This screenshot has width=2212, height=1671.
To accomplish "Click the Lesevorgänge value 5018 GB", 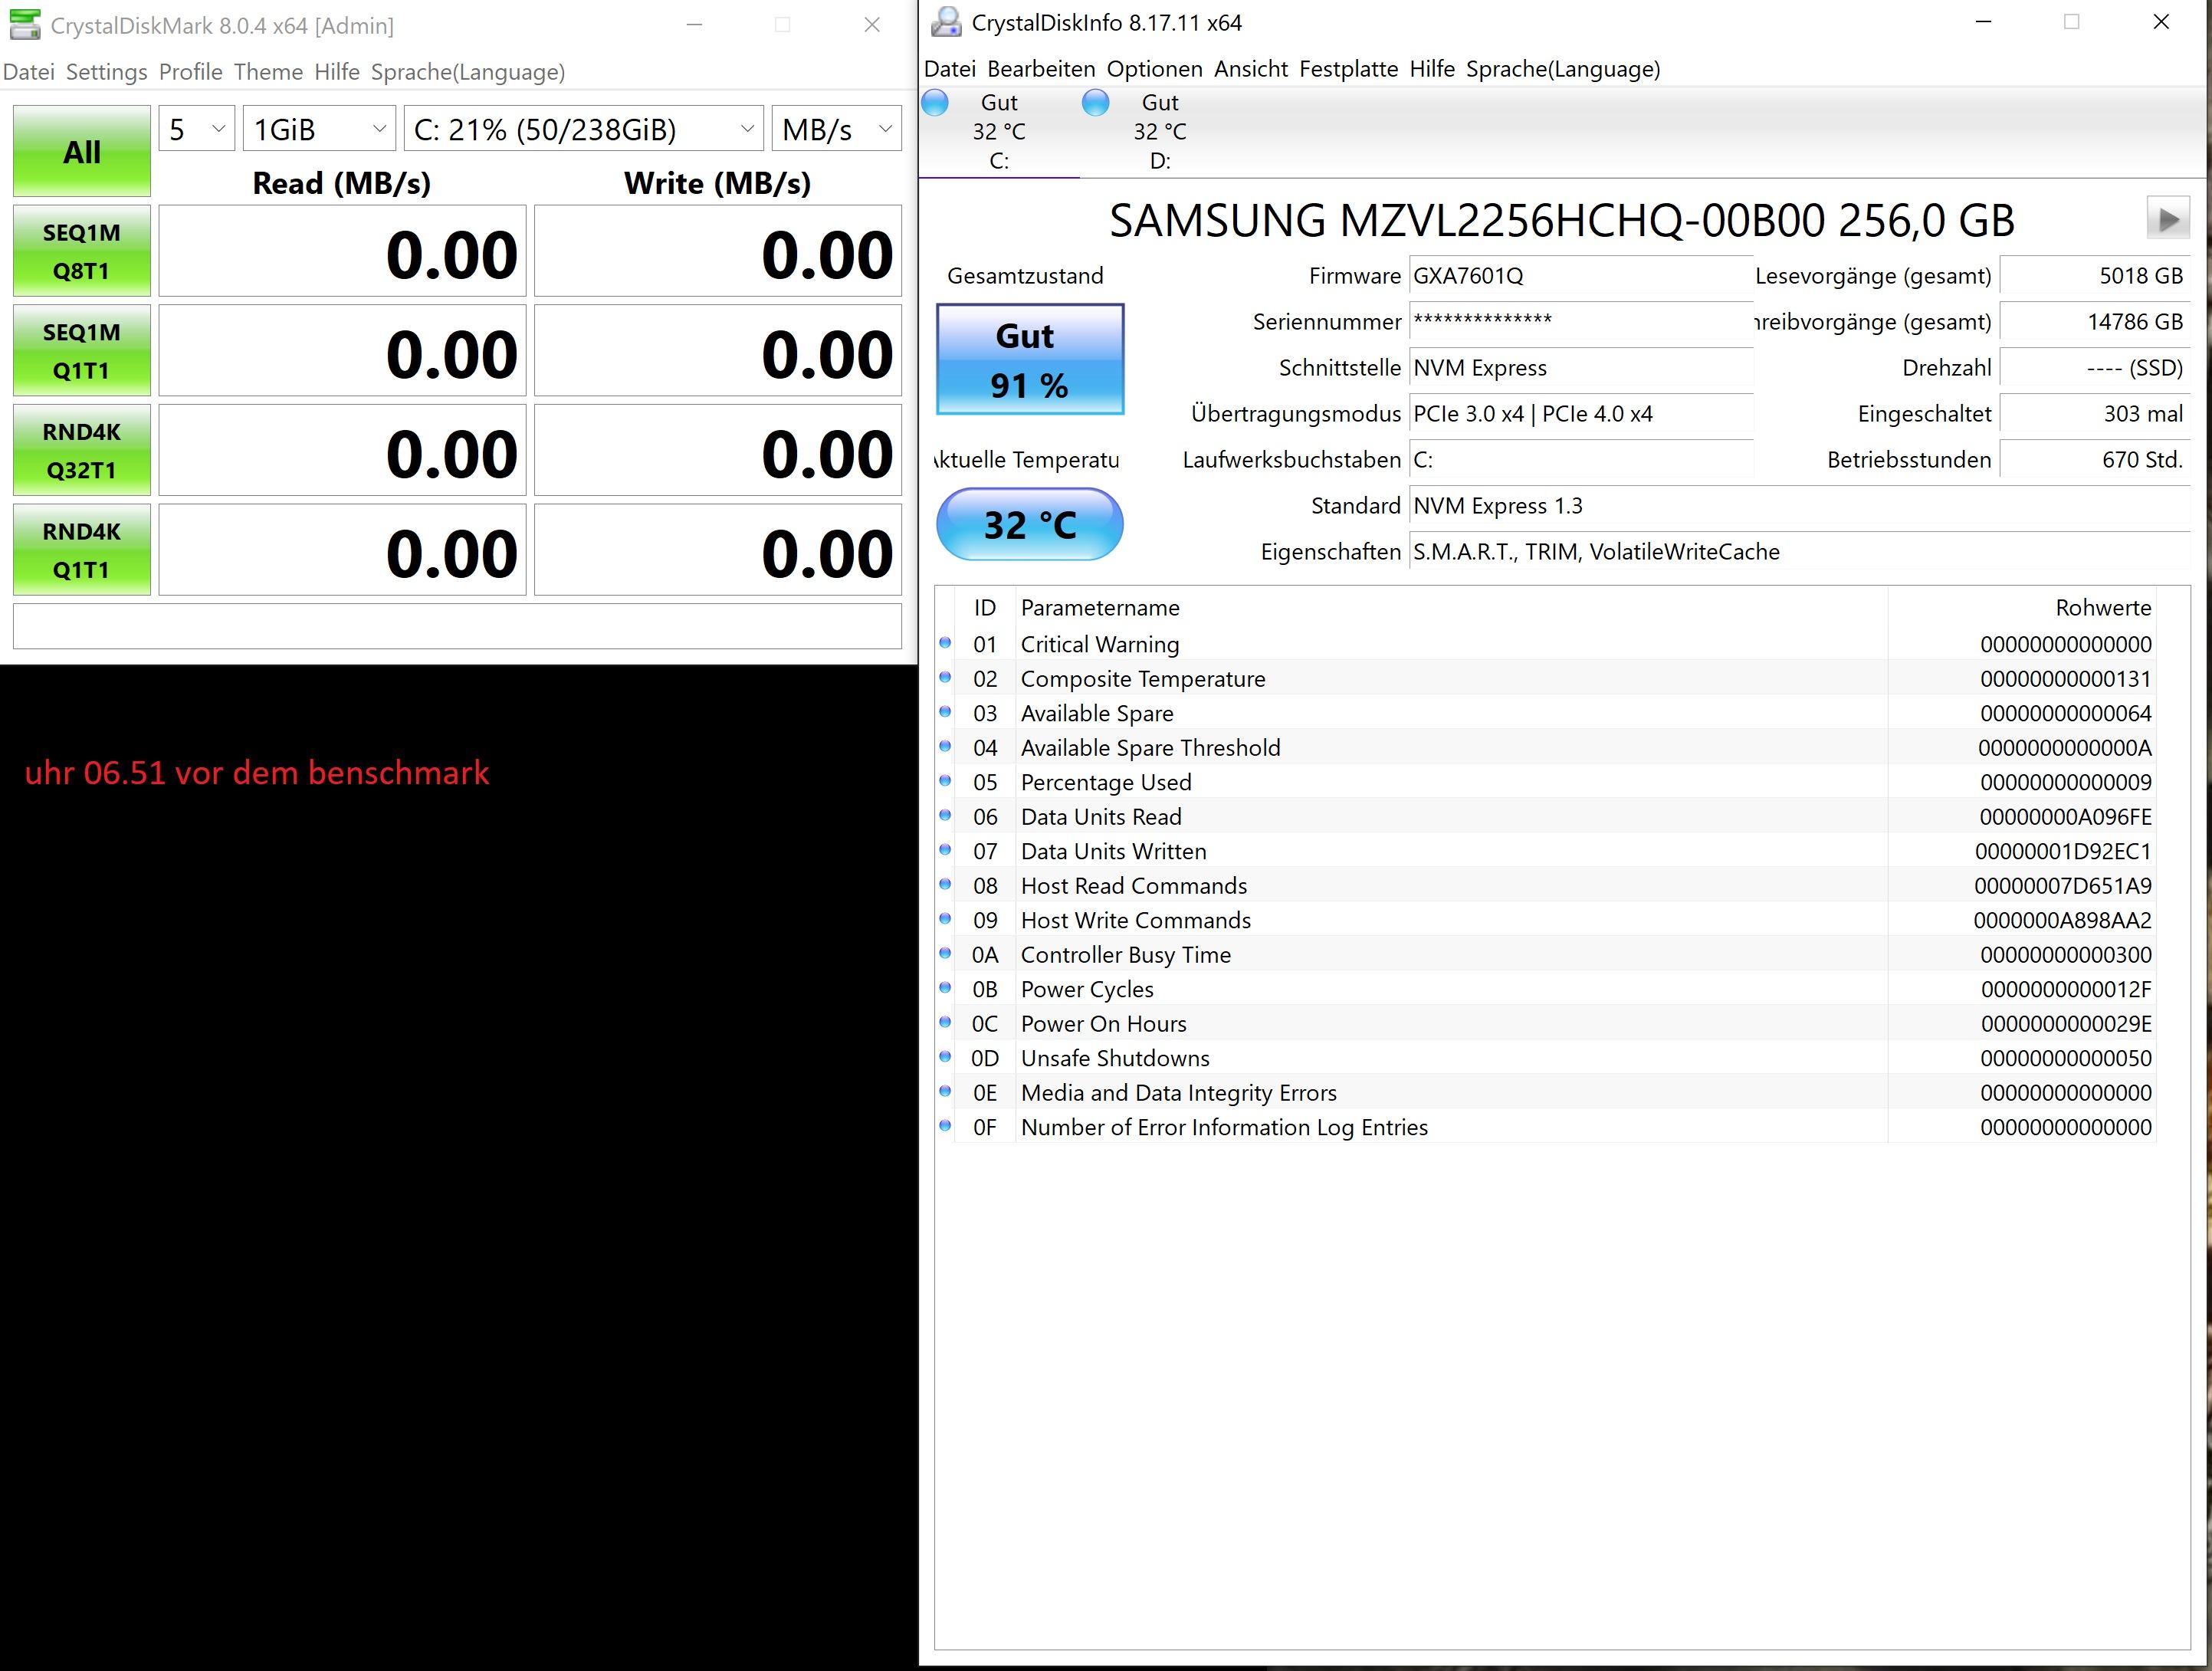I will click(2095, 276).
